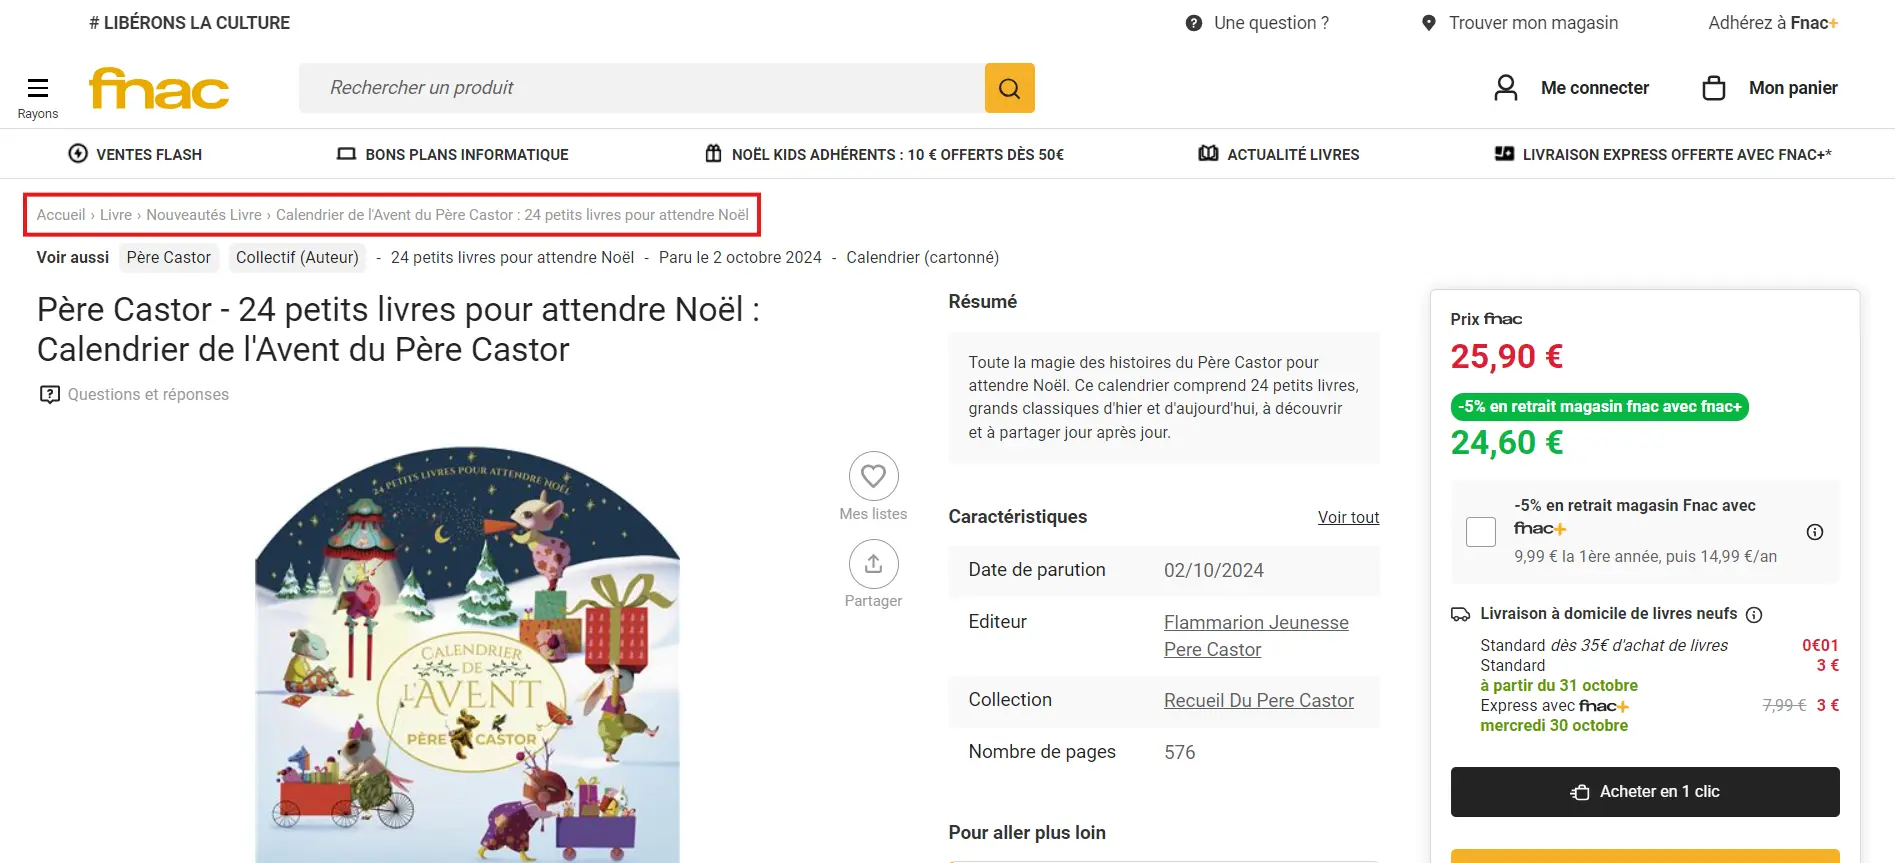Open NOËL KIDS ADHÉRENTS offer menu item
This screenshot has width=1895, height=863.
click(884, 154)
